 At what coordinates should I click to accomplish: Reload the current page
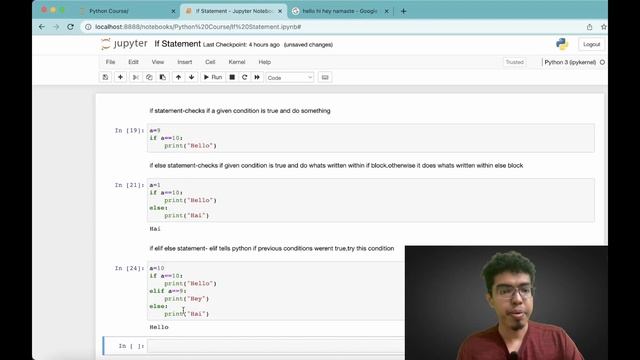(71, 27)
